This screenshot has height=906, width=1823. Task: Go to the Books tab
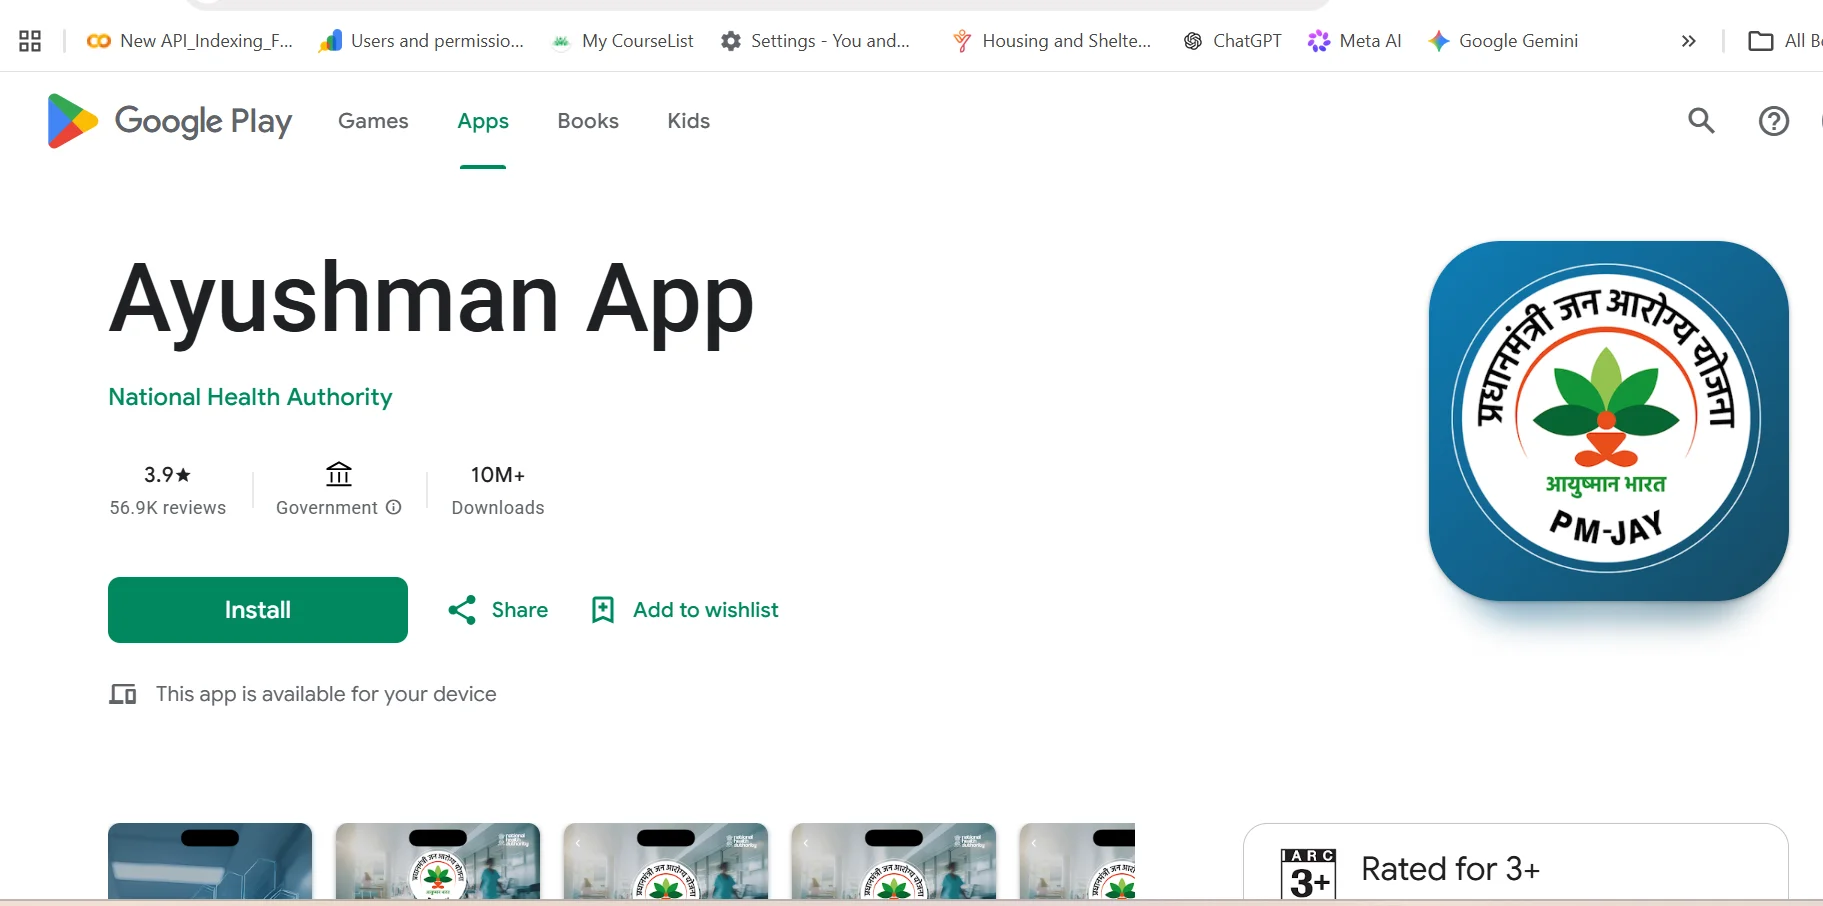coord(588,121)
